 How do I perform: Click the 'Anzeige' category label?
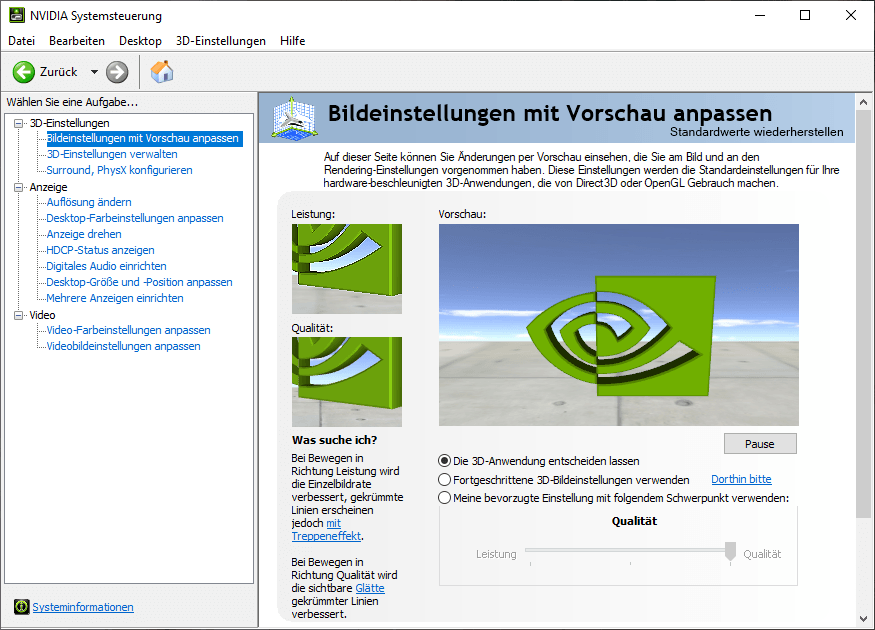tap(49, 187)
